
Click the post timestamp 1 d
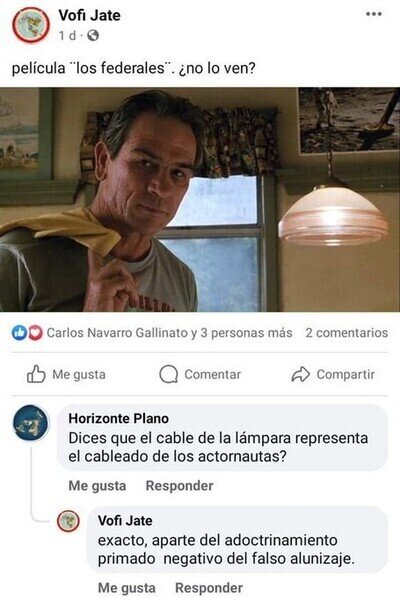click(67, 36)
